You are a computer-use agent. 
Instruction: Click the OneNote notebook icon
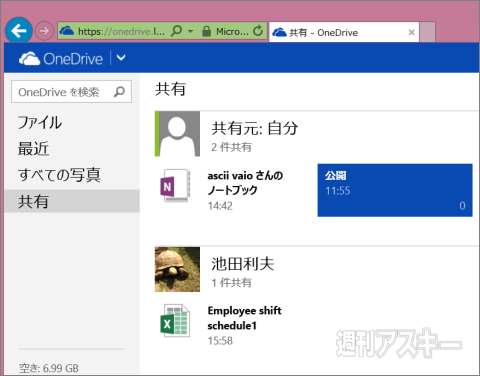click(175, 186)
